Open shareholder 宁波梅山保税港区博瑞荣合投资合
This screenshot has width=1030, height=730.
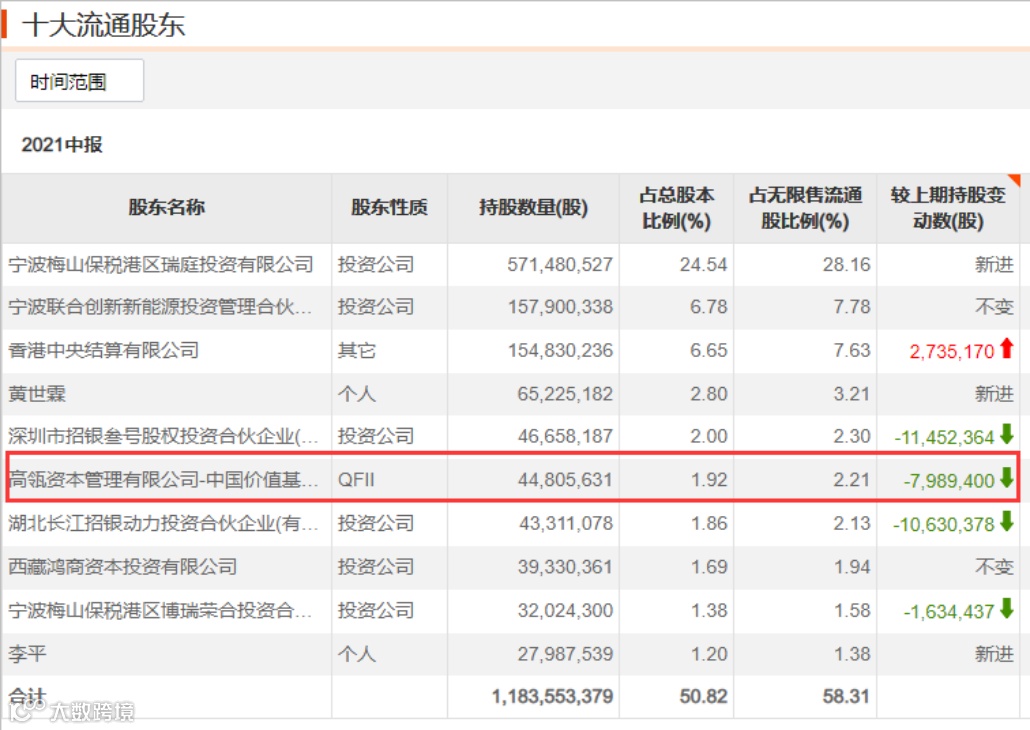tap(160, 610)
